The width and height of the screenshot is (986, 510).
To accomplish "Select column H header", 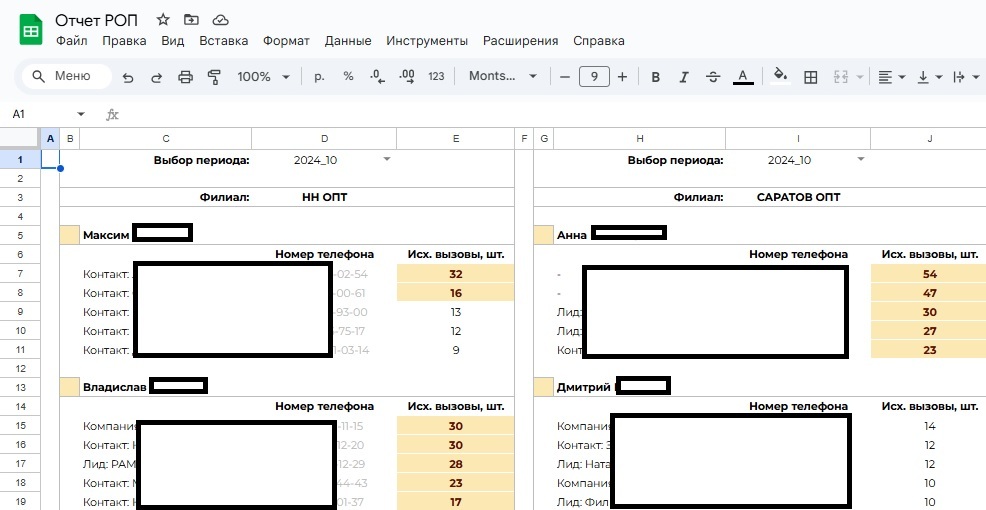I will 640,139.
